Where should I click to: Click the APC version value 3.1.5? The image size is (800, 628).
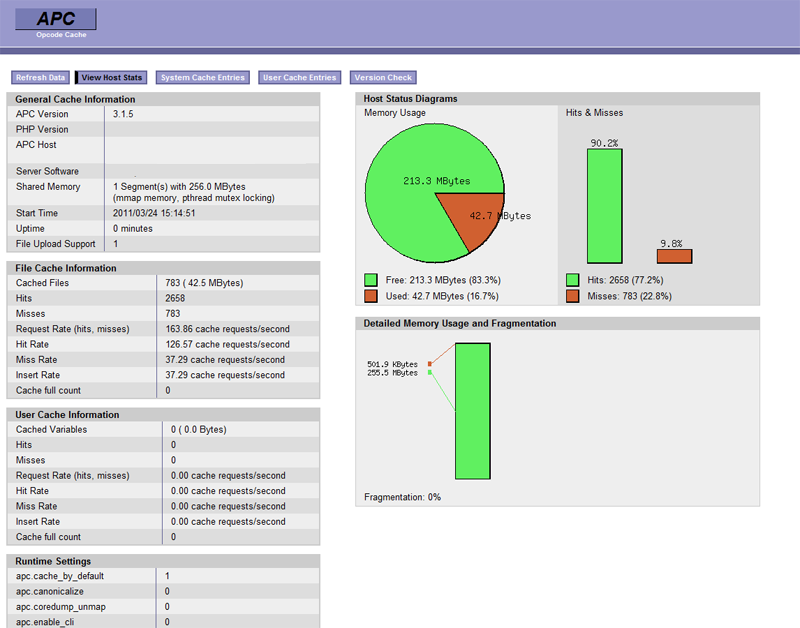pyautogui.click(x=123, y=114)
